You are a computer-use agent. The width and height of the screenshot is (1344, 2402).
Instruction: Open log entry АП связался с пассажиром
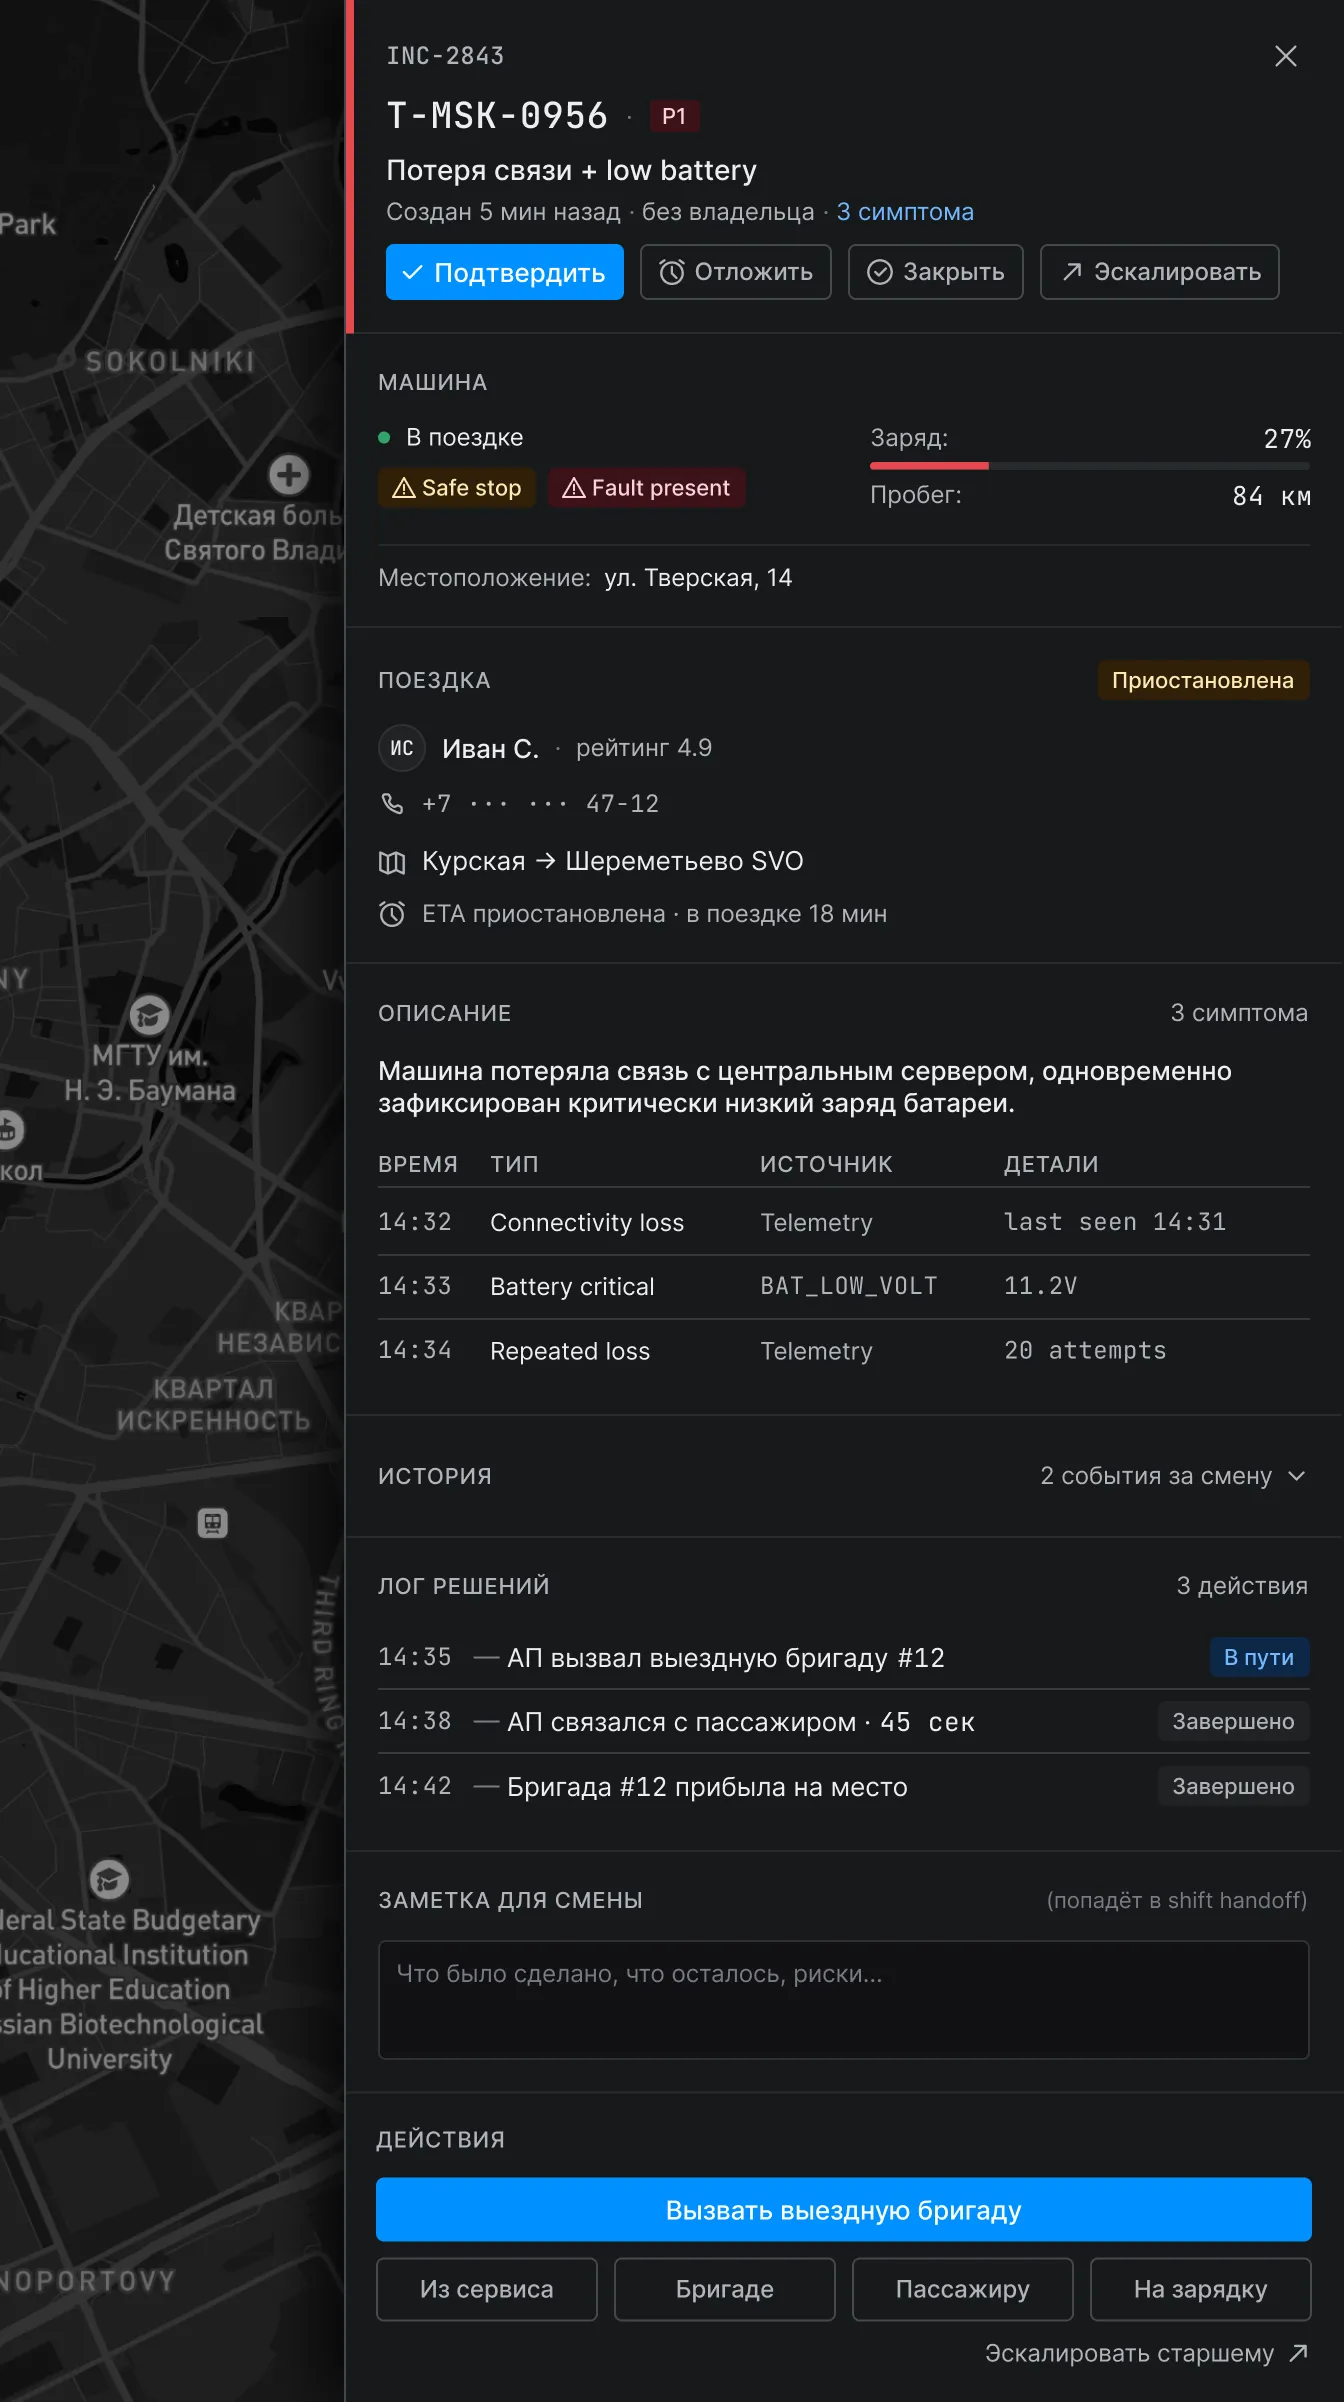tap(844, 1722)
